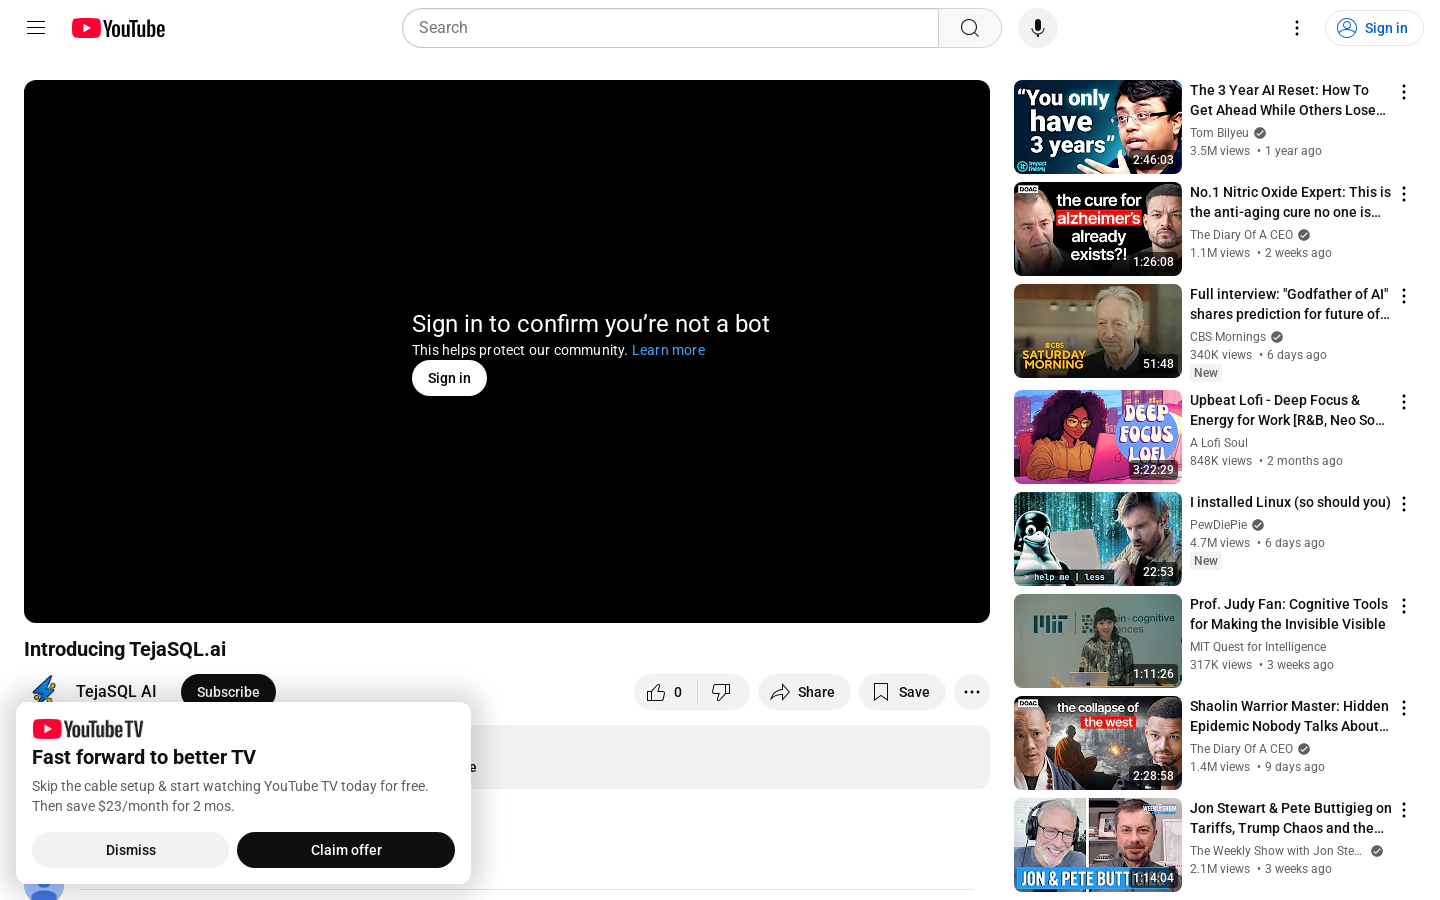Viewport: 1440px width, 900px height.
Task: Open title Full interview Godfather of AI
Action: [1290, 304]
